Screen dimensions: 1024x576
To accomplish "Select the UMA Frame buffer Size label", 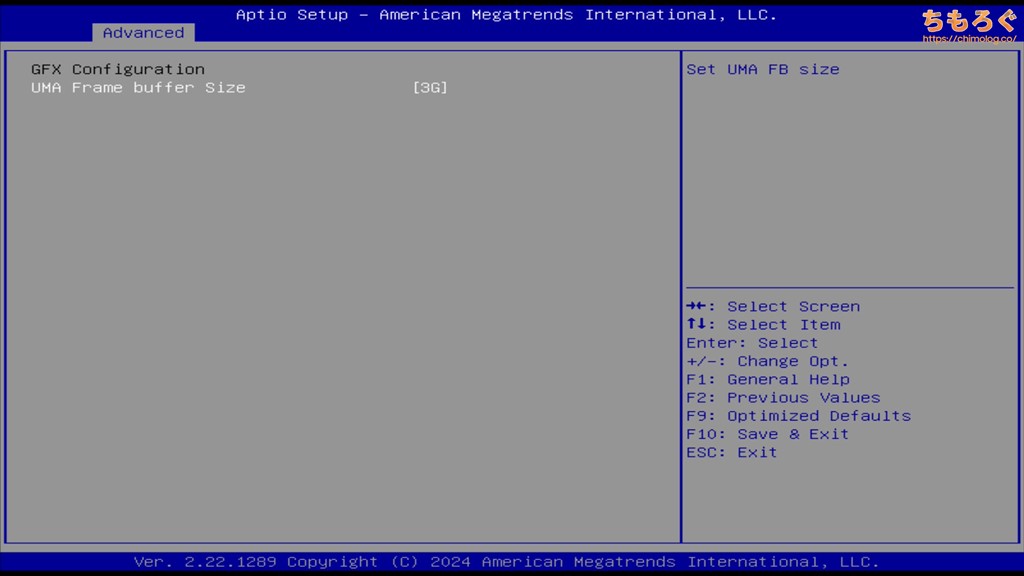I will tap(138, 88).
